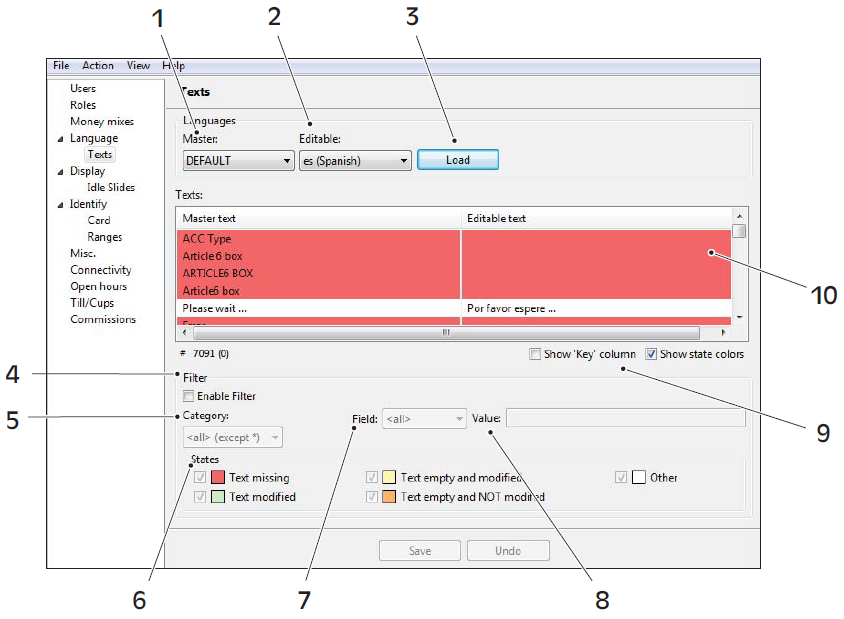Viewport: 844px width, 619px height.
Task: Open the File menu
Action: pos(61,65)
